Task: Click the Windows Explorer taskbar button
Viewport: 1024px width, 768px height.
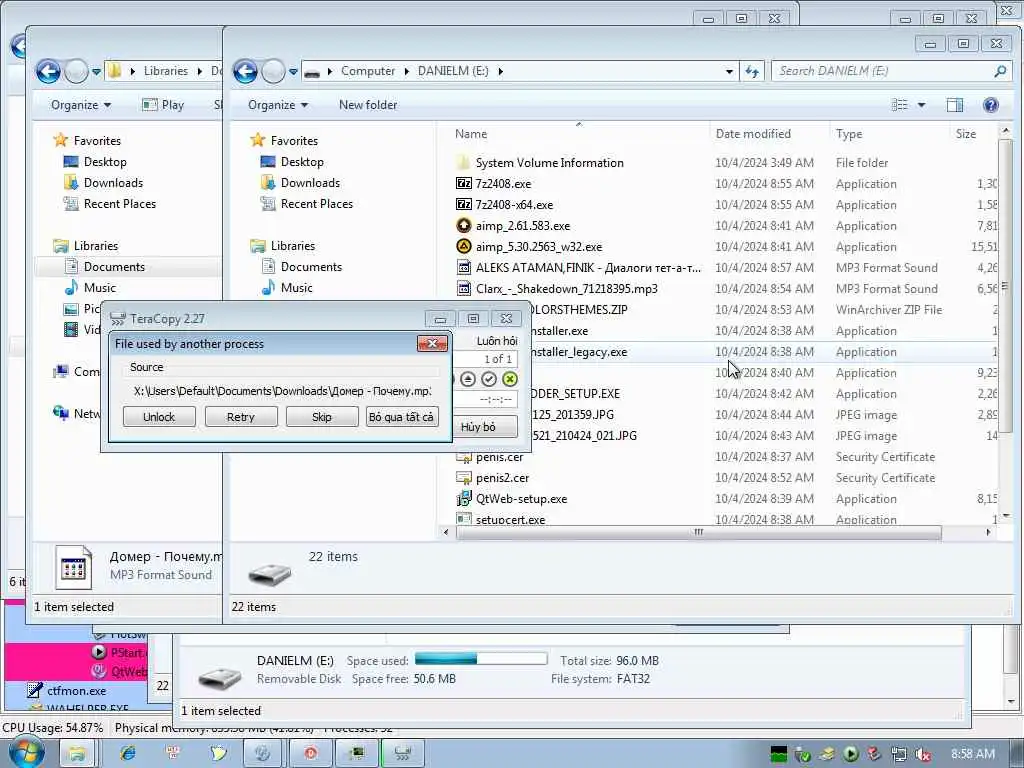Action: click(x=77, y=753)
